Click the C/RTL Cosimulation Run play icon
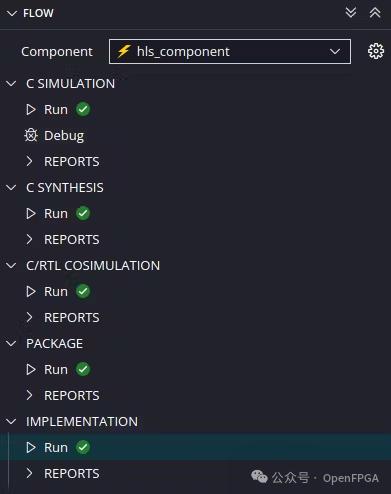 (31, 291)
